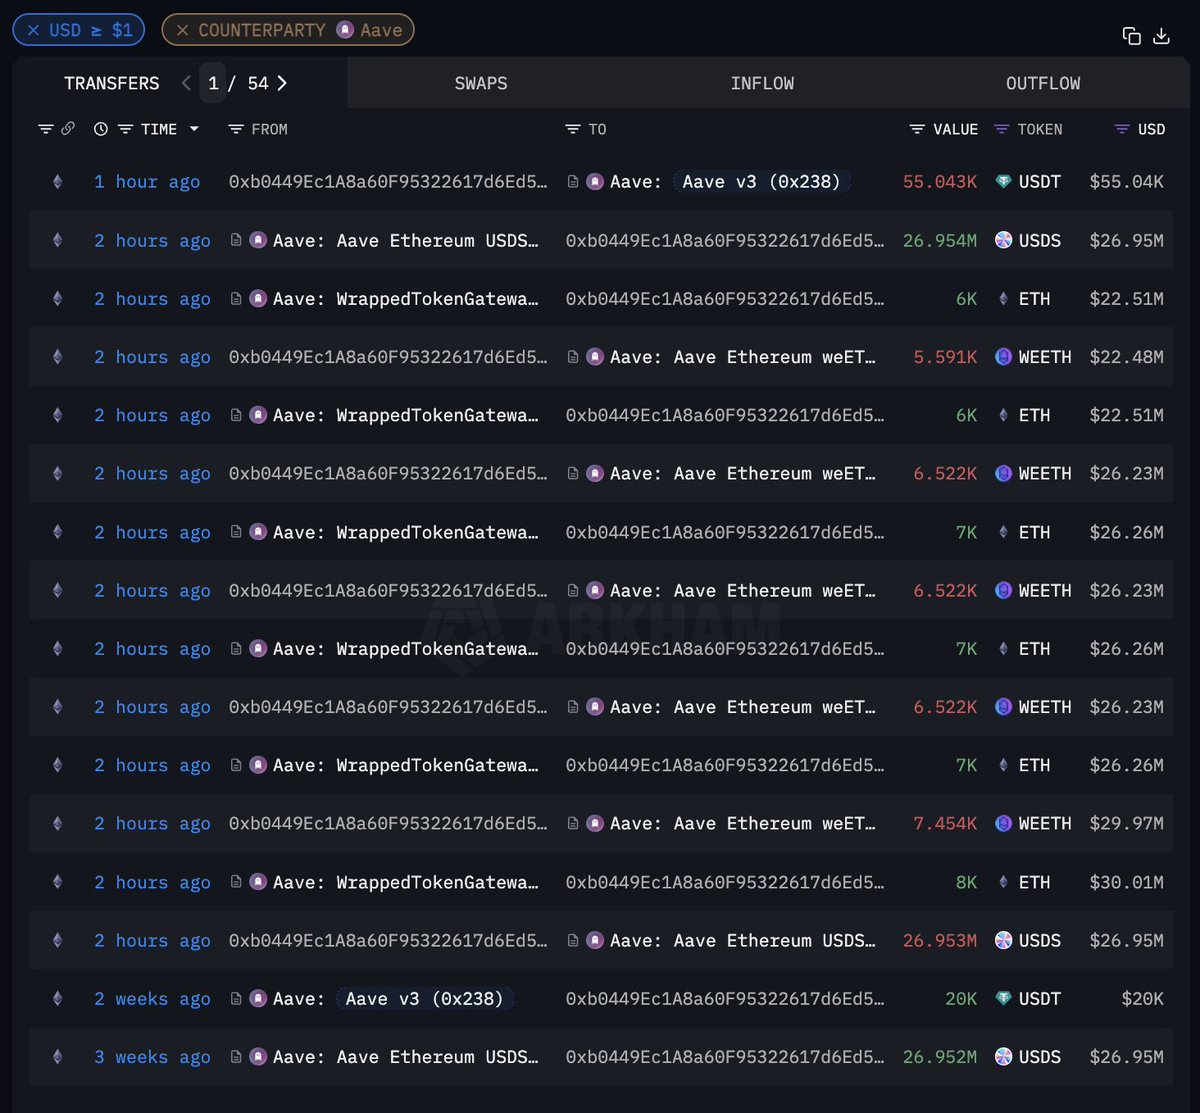Image resolution: width=1200 pixels, height=1113 pixels.
Task: Open Aave Ethereum weETH recipient in $29.97M row
Action: coord(742,824)
